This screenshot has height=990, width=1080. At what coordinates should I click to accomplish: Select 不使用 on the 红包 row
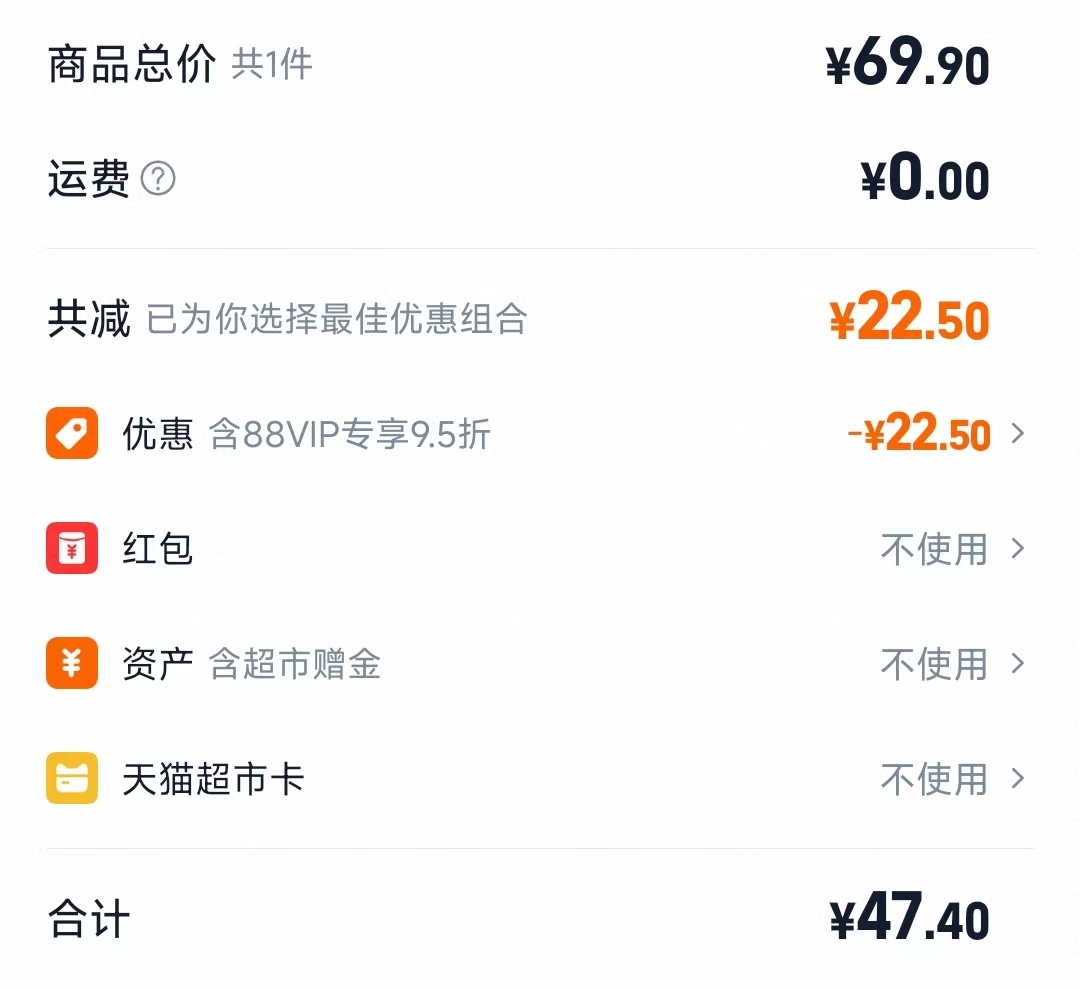coord(934,548)
